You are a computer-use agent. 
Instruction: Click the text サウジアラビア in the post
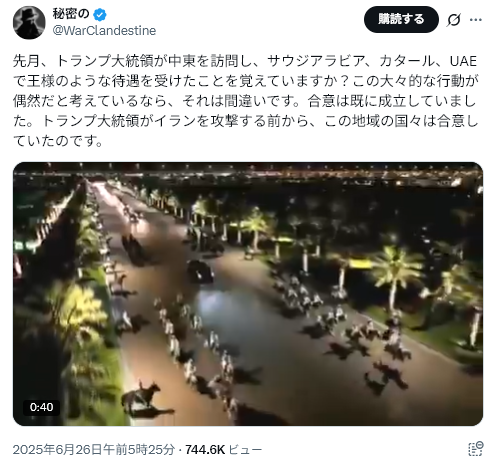pyautogui.click(x=316, y=61)
